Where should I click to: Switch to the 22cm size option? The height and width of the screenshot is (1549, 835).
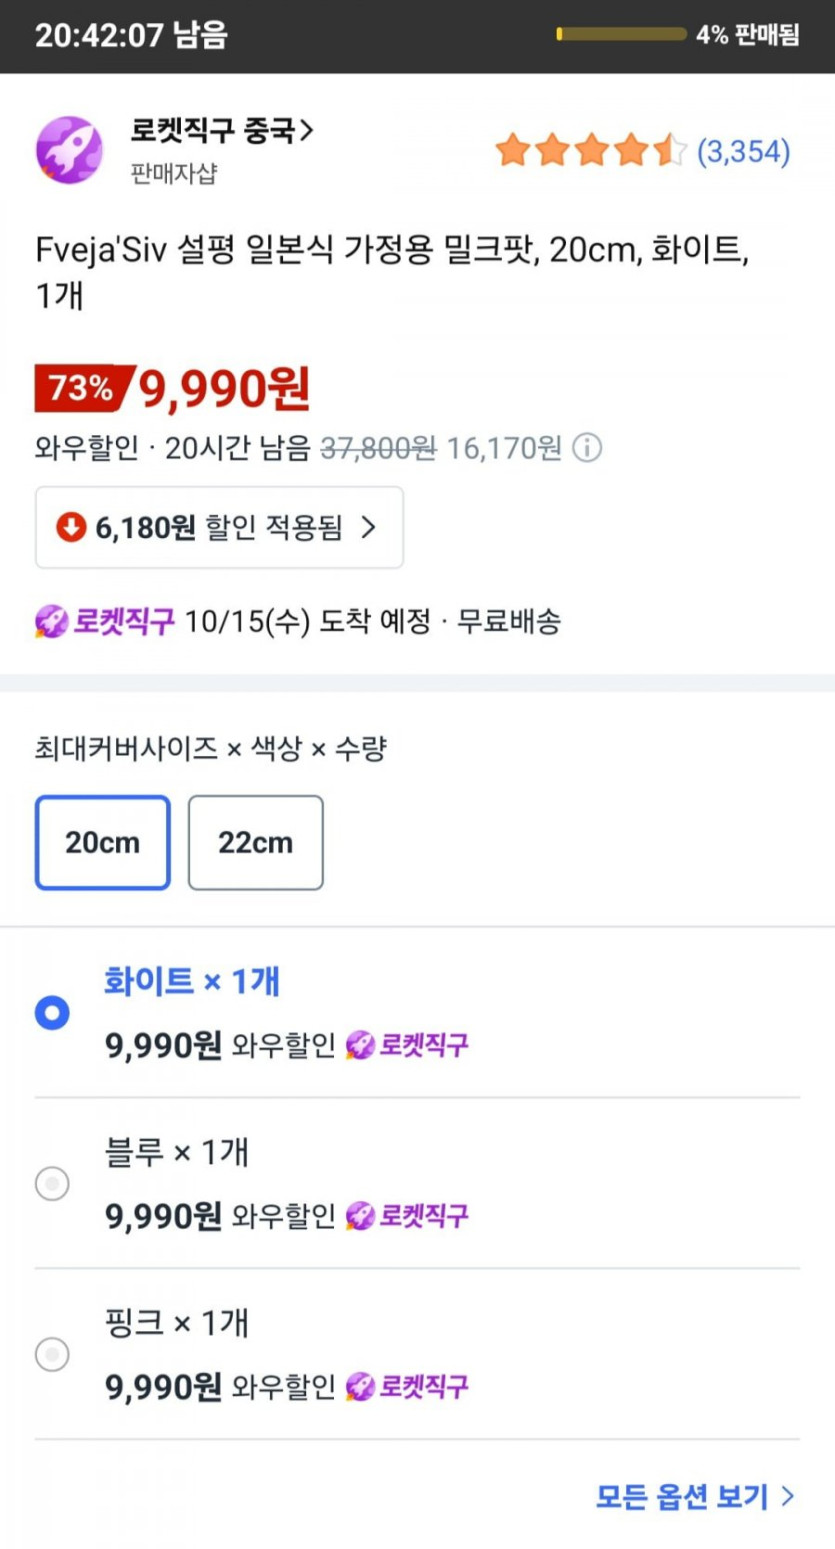click(x=255, y=842)
